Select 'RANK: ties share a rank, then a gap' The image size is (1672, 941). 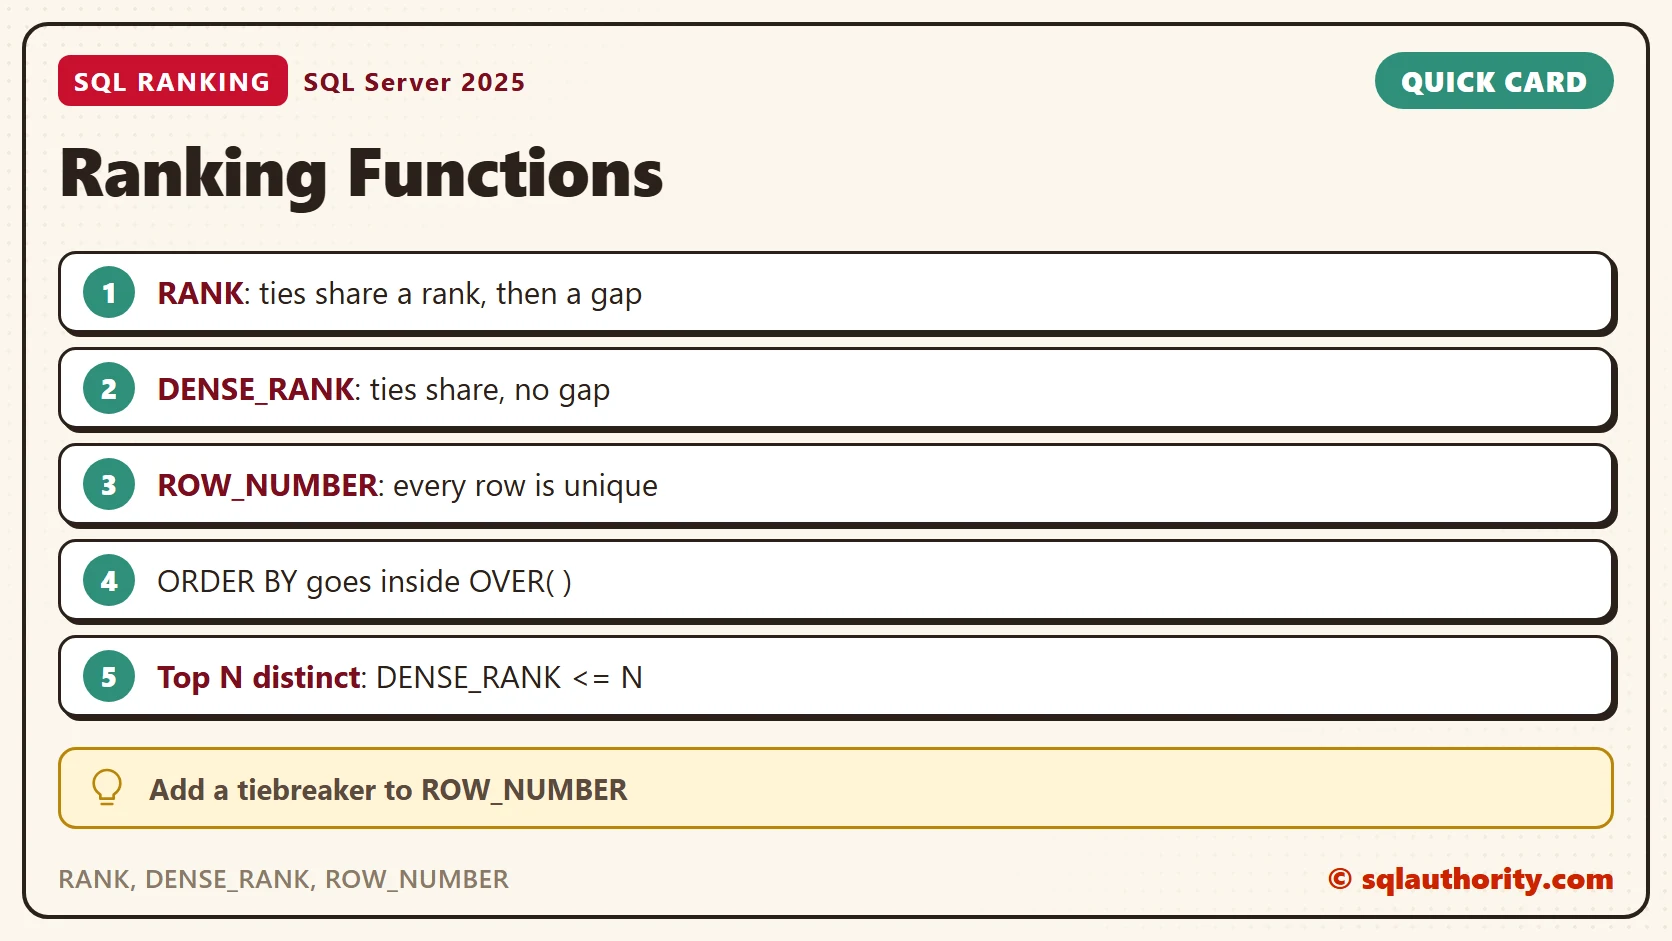click(400, 294)
